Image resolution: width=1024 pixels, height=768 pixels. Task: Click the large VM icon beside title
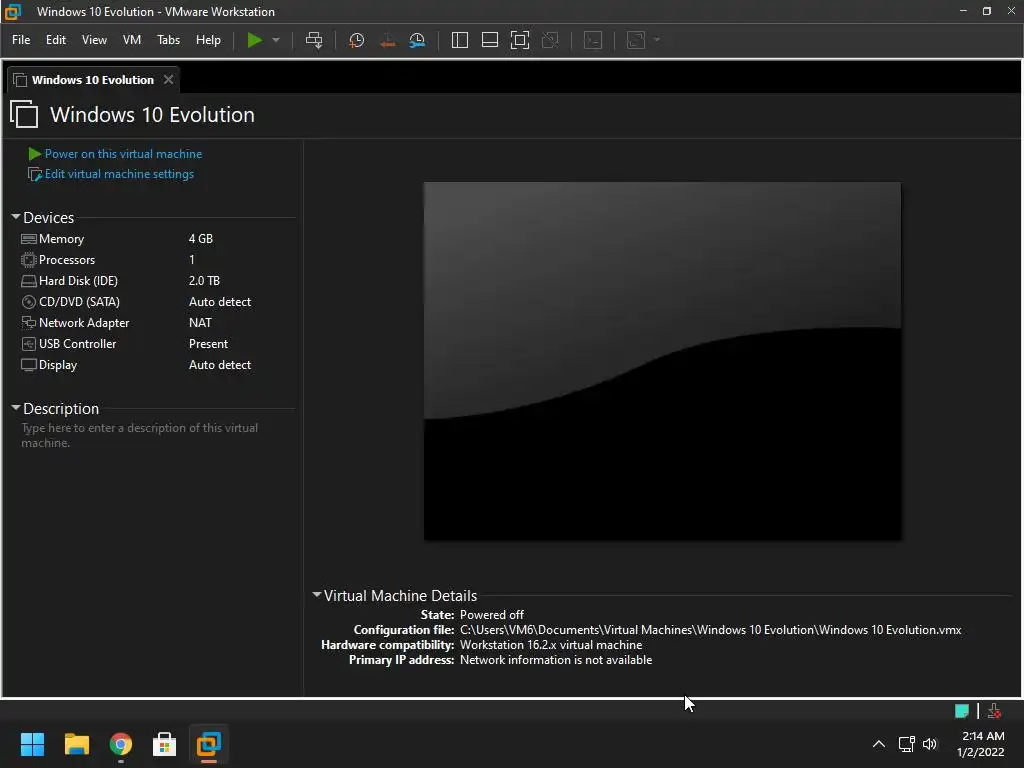coord(24,114)
